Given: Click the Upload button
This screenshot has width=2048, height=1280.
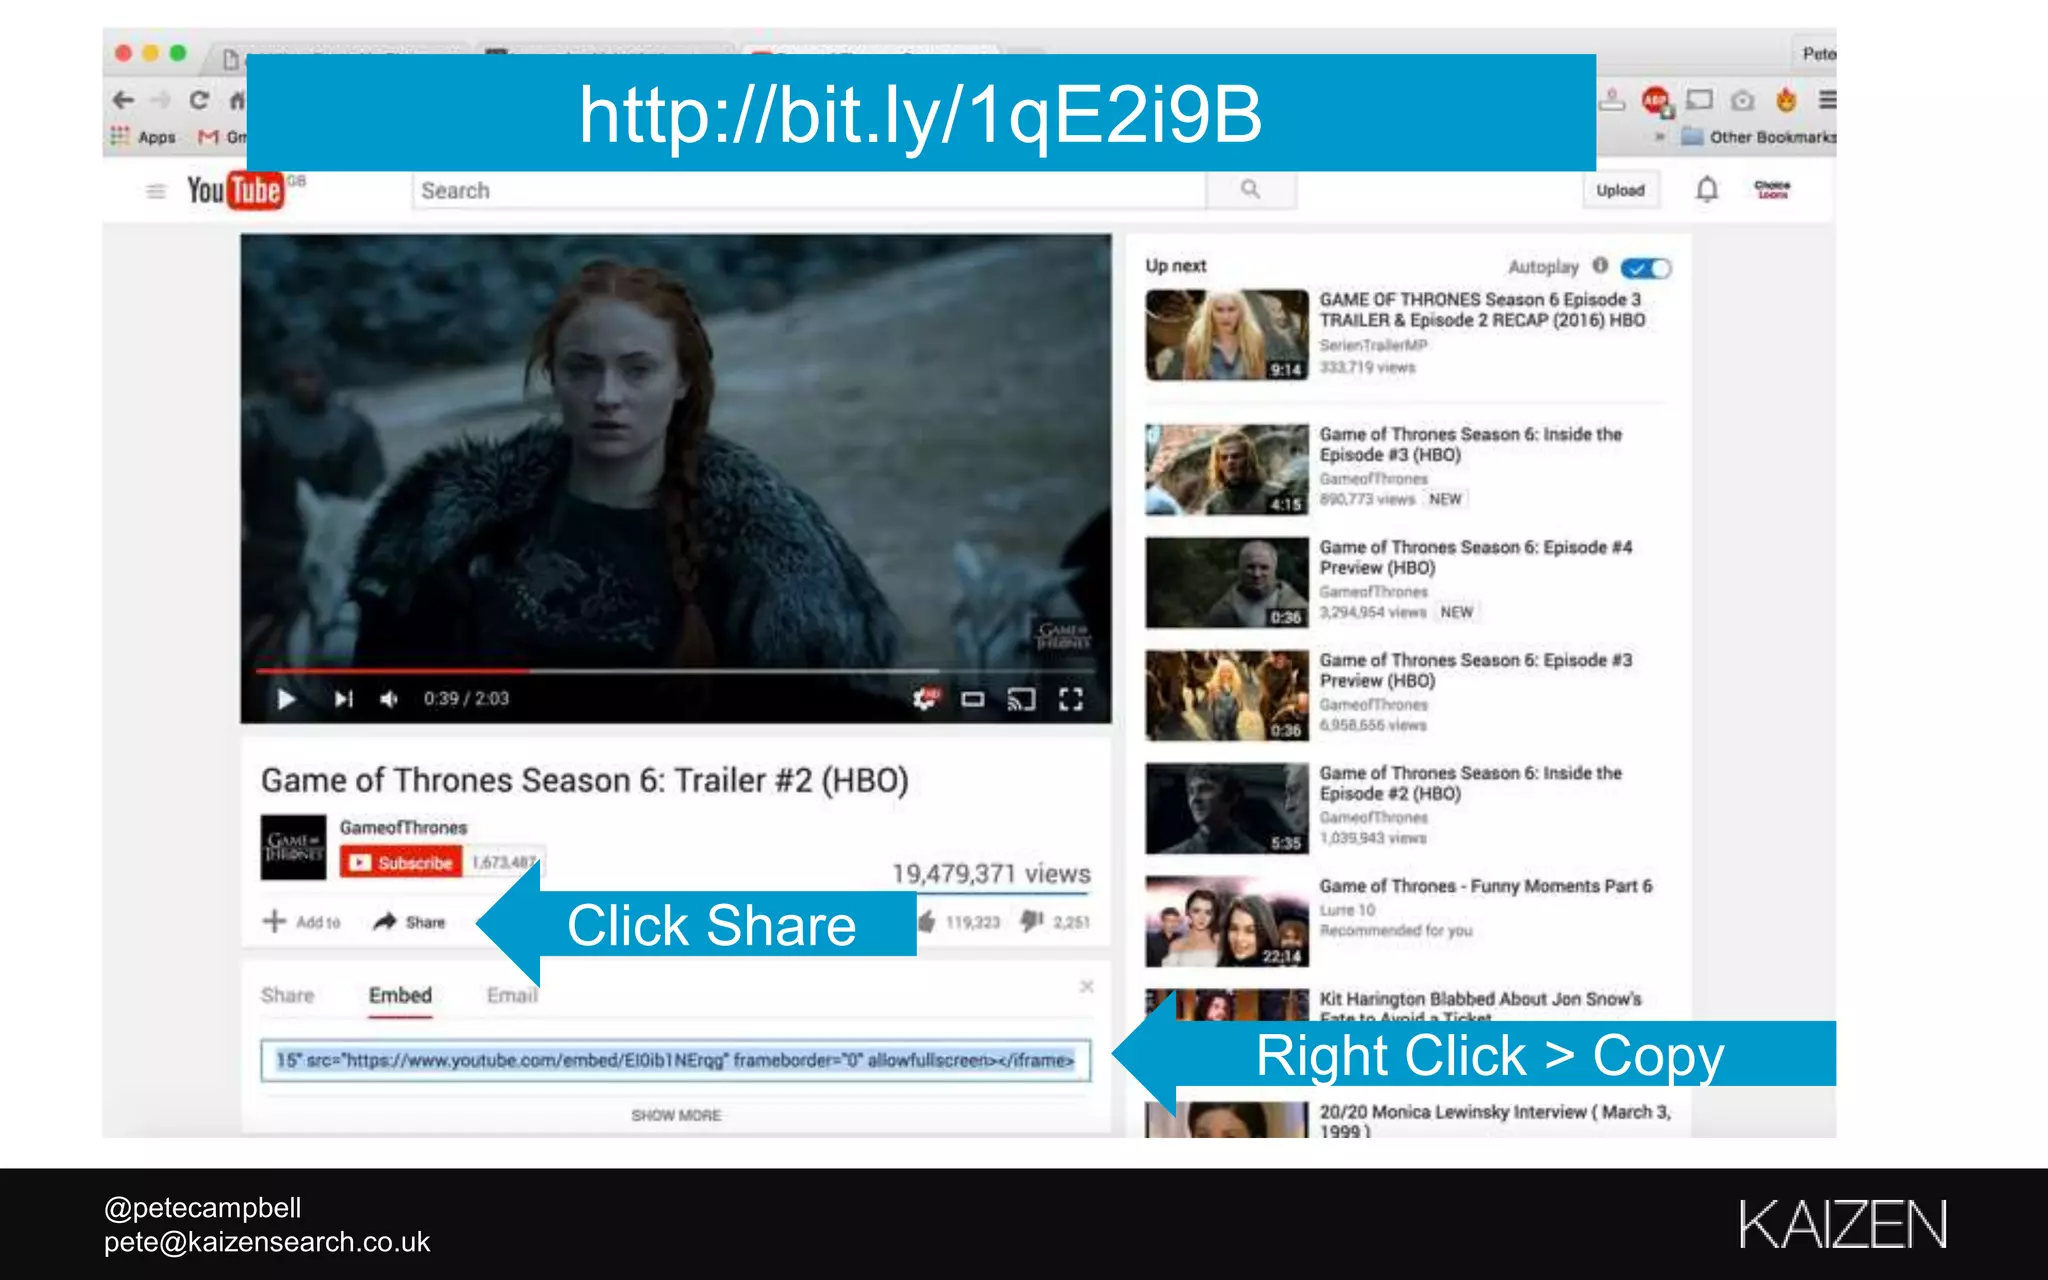Looking at the screenshot, I should click(x=1620, y=190).
